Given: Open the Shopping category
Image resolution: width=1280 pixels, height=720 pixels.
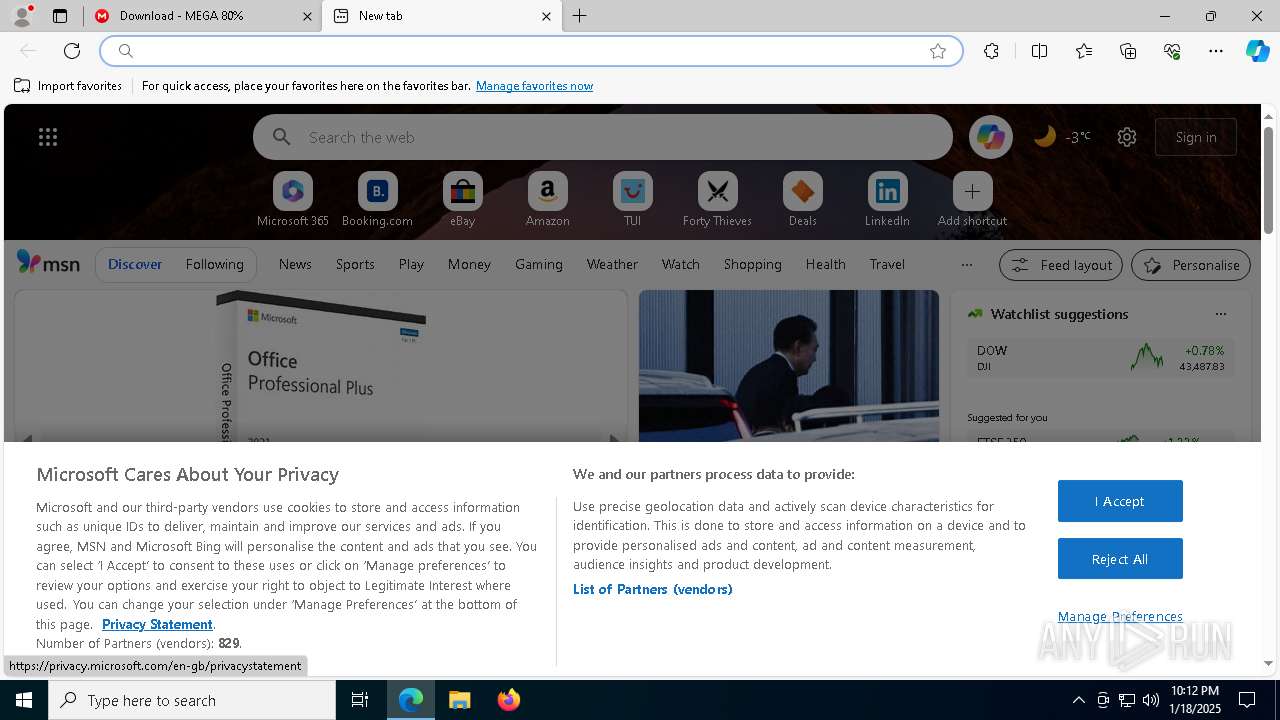Looking at the screenshot, I should pyautogui.click(x=753, y=265).
